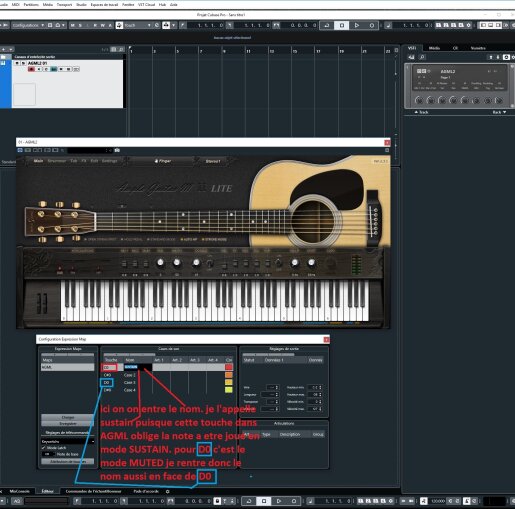Open the Touch automation mode dropdown
The width and height of the screenshot is (515, 509).
(x=138, y=25)
